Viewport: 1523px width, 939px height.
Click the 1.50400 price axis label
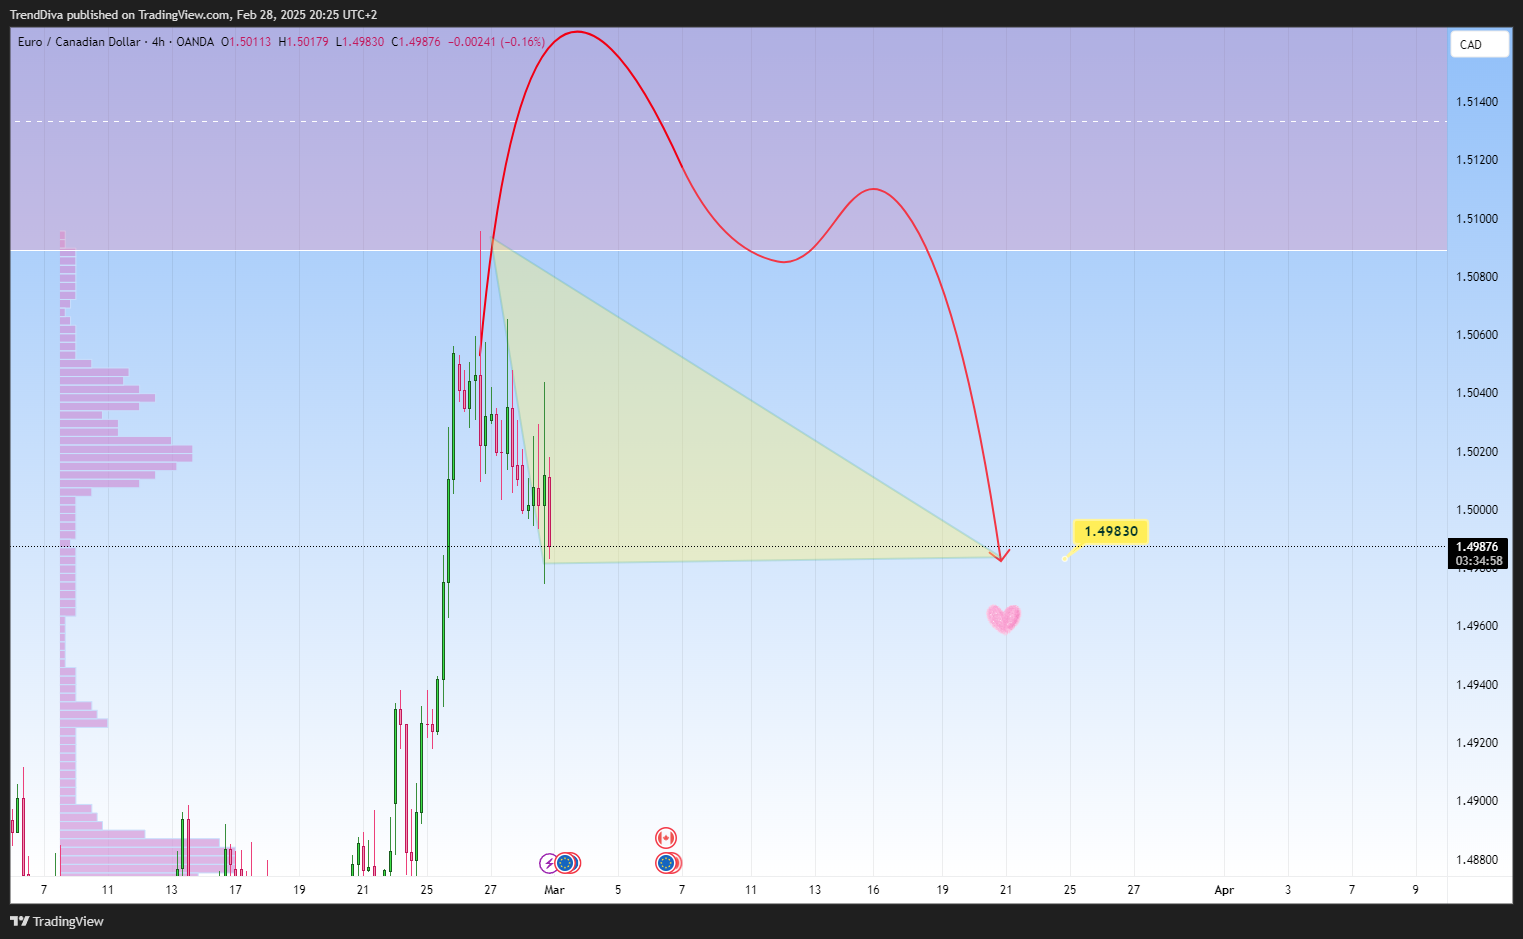tap(1477, 393)
